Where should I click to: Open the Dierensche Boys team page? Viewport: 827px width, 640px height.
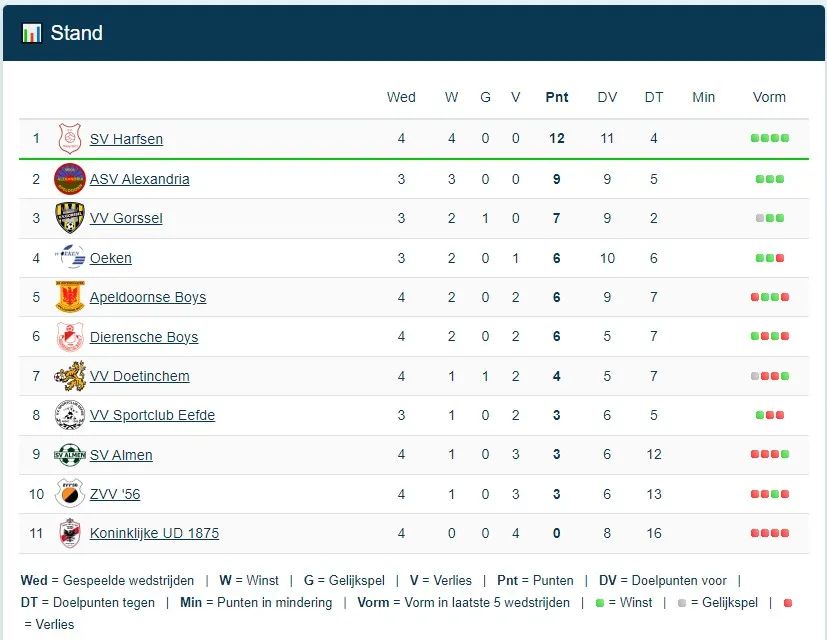[144, 337]
